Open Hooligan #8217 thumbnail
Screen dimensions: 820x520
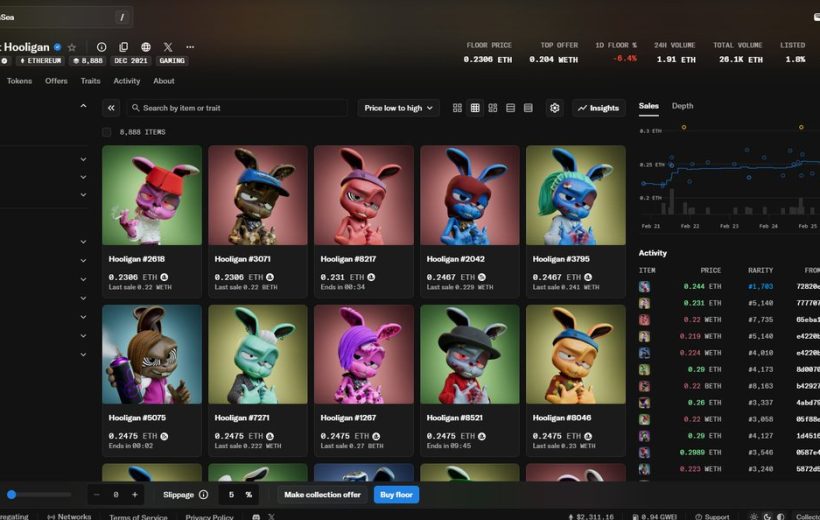364,195
